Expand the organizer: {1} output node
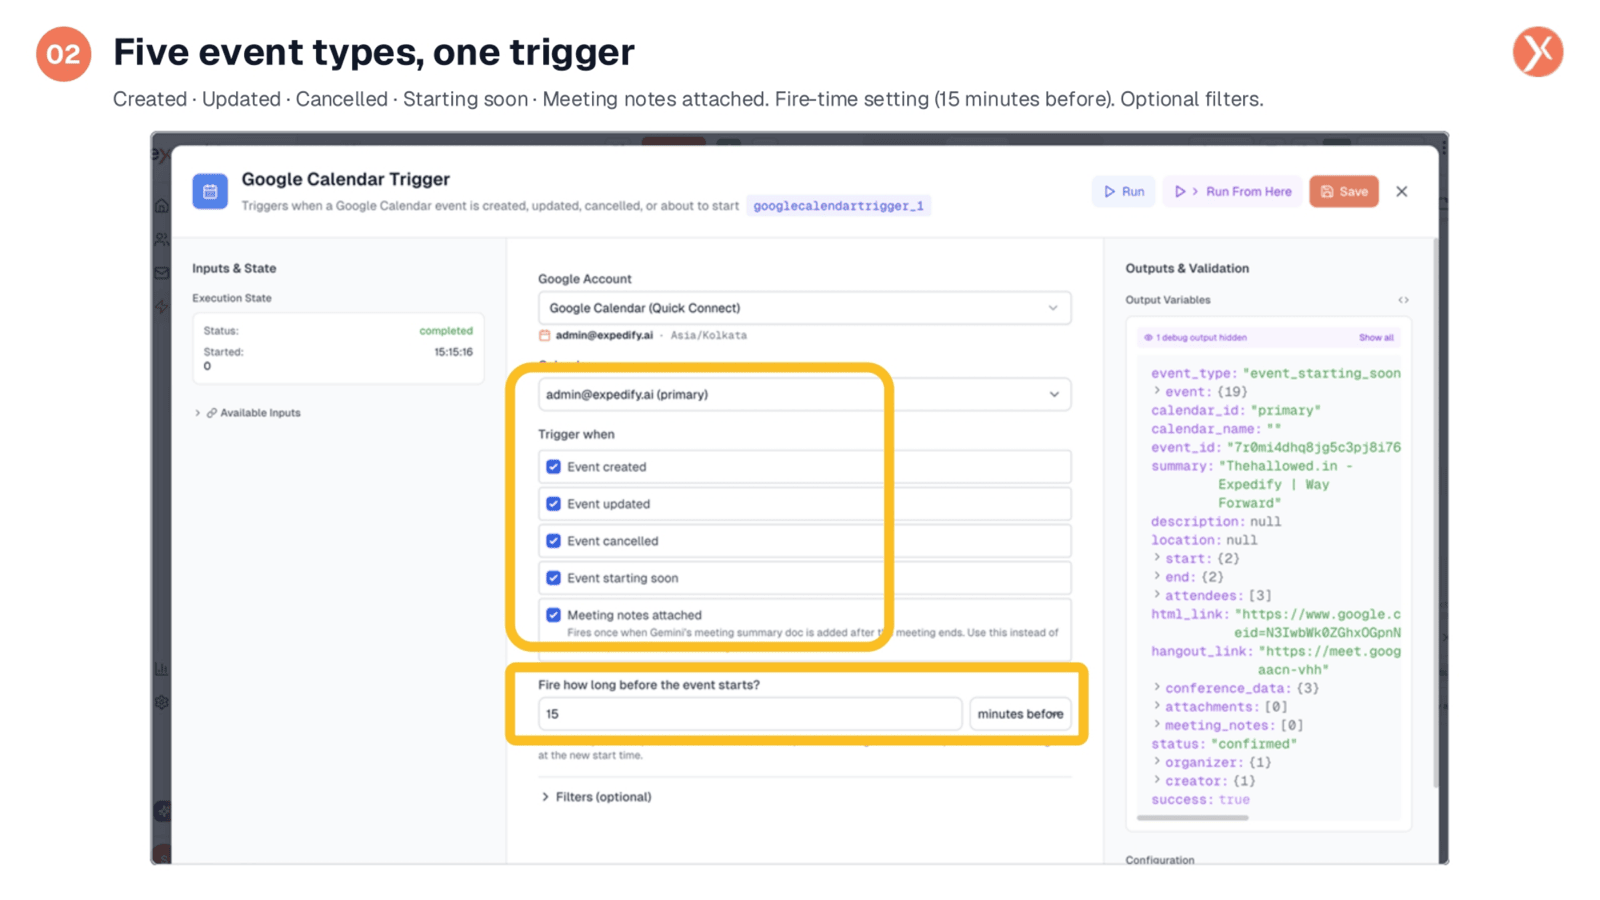 [1157, 762]
